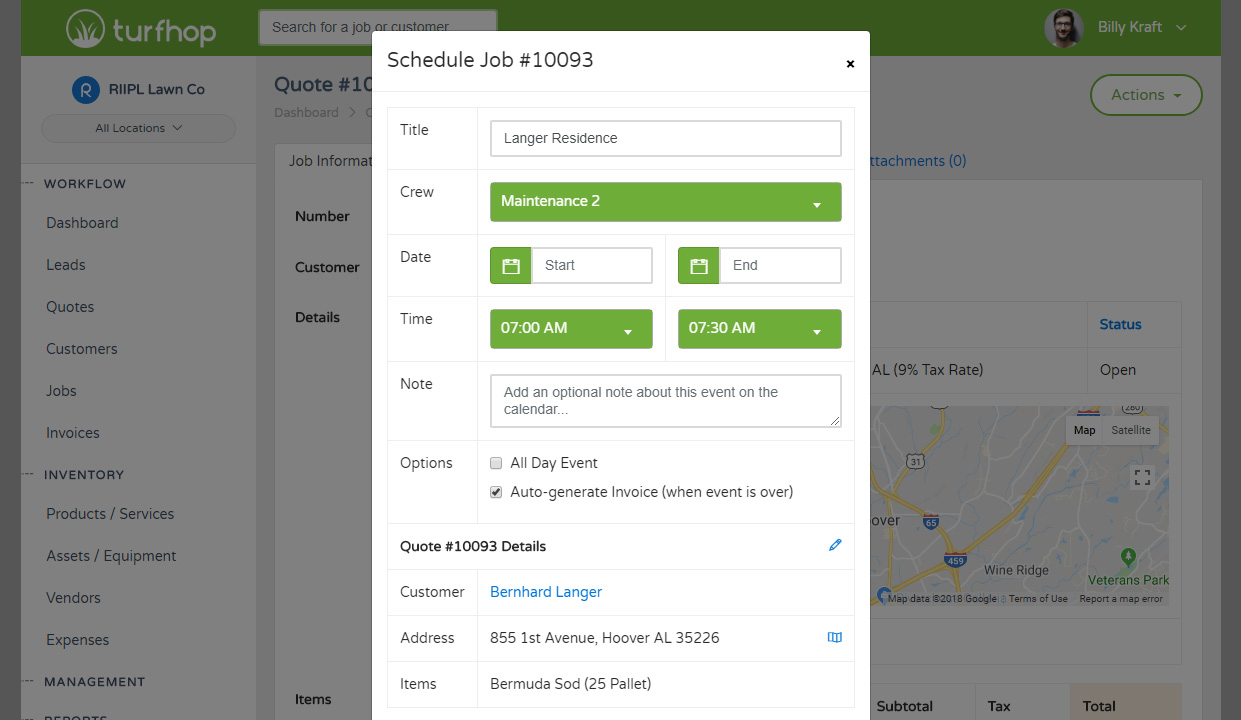Open customer Bernhard Langer link

point(545,591)
